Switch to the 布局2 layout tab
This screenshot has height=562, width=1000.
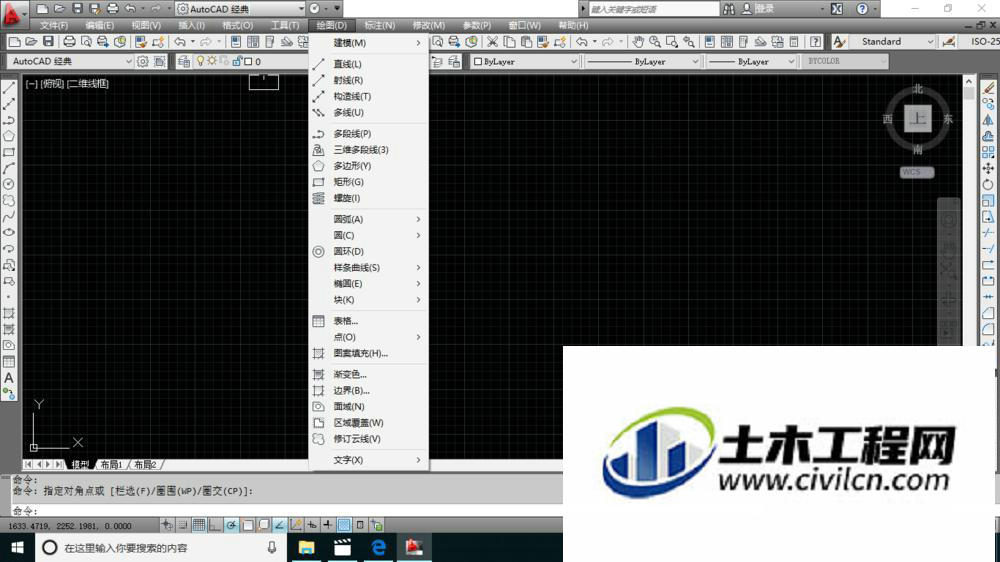coord(145,464)
